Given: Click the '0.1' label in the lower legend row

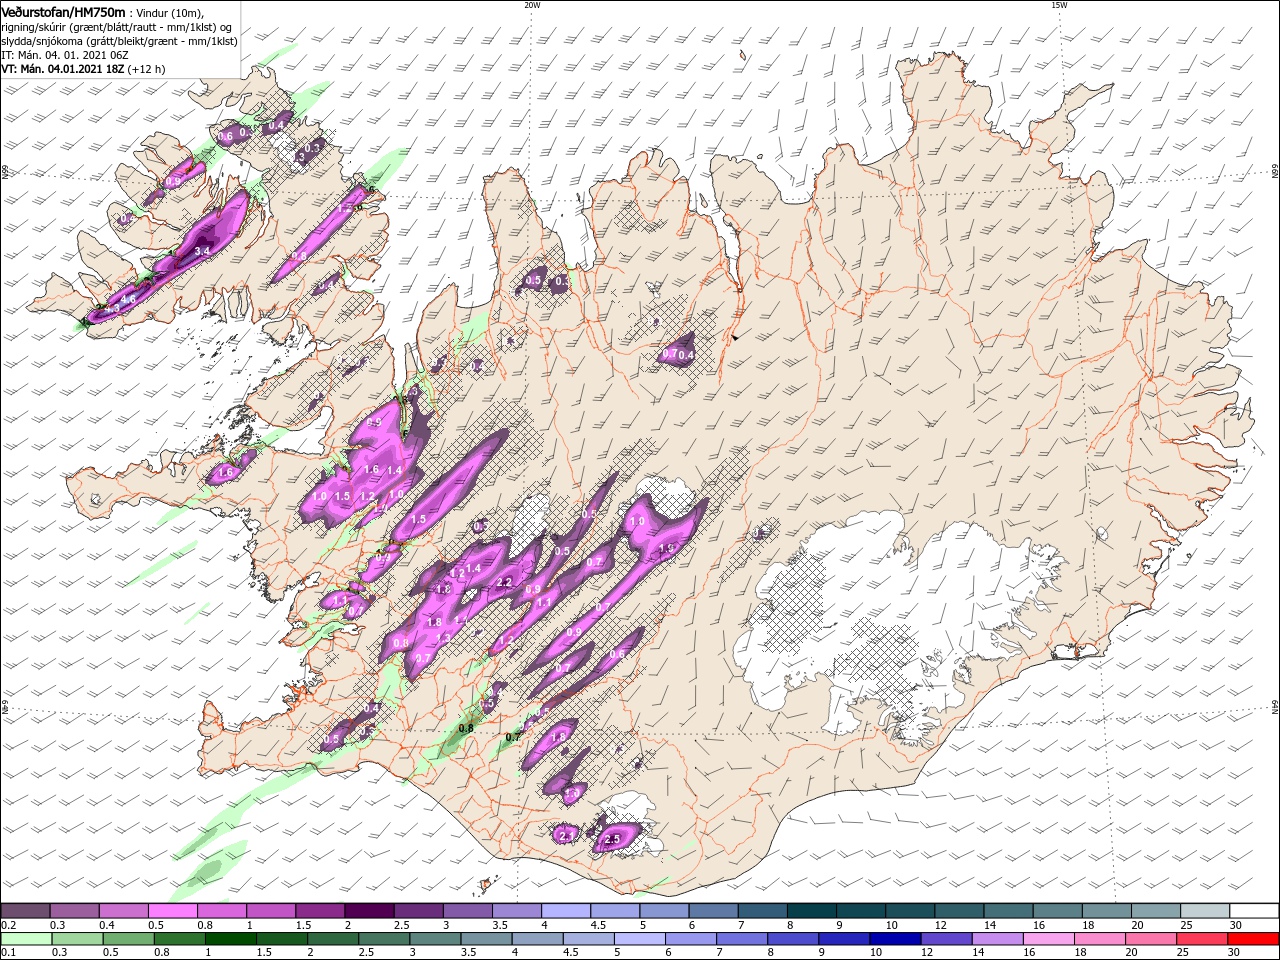Looking at the screenshot, I should (x=8, y=953).
